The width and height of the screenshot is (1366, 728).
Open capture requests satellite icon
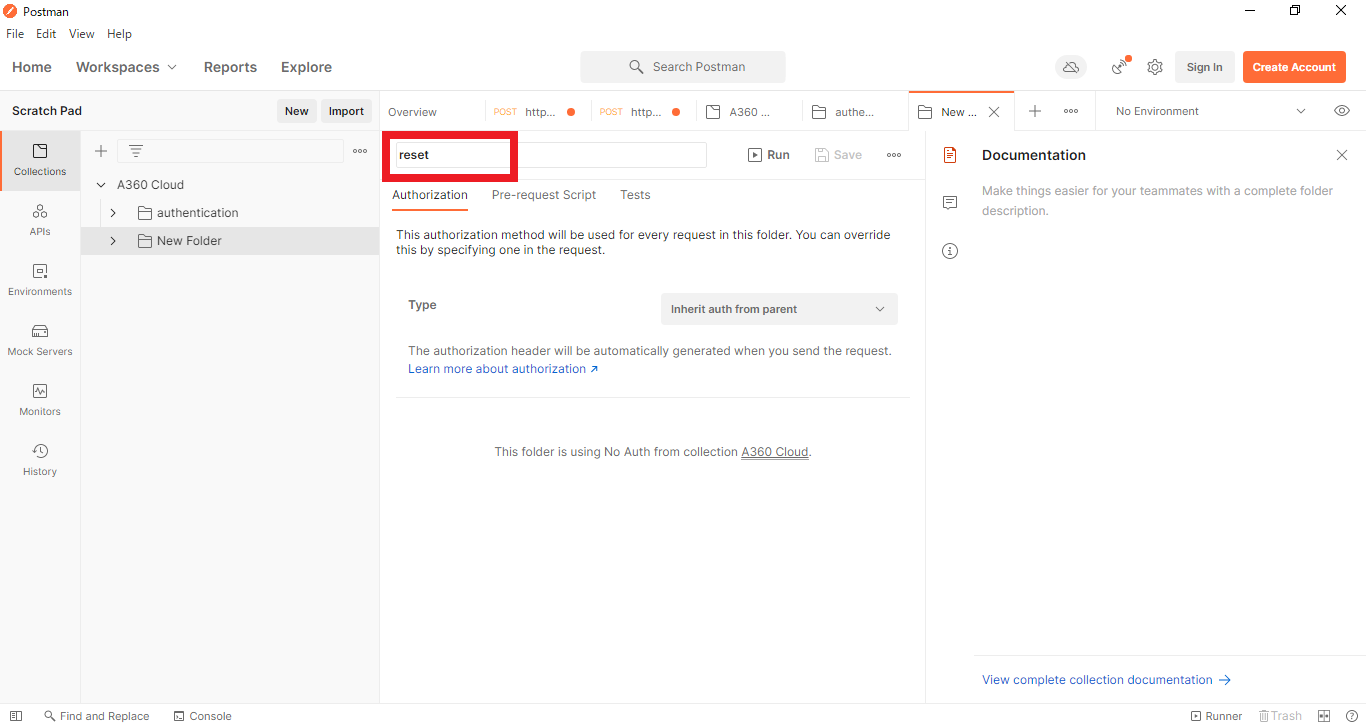tap(1120, 67)
